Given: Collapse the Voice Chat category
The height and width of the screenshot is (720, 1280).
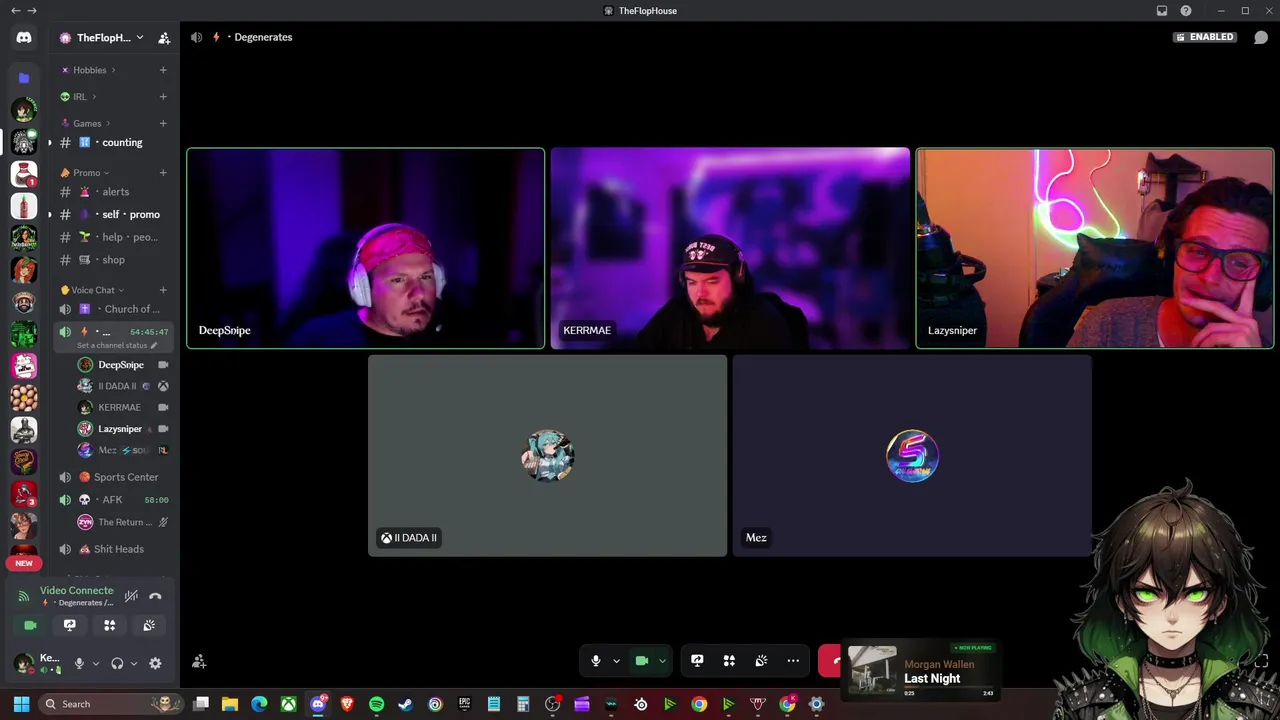Looking at the screenshot, I should point(92,290).
